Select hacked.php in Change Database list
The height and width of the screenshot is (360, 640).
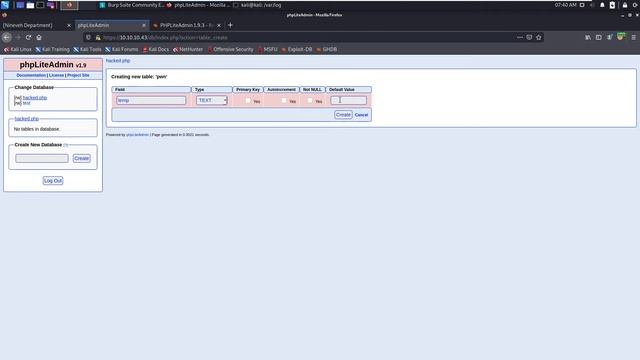coord(35,98)
